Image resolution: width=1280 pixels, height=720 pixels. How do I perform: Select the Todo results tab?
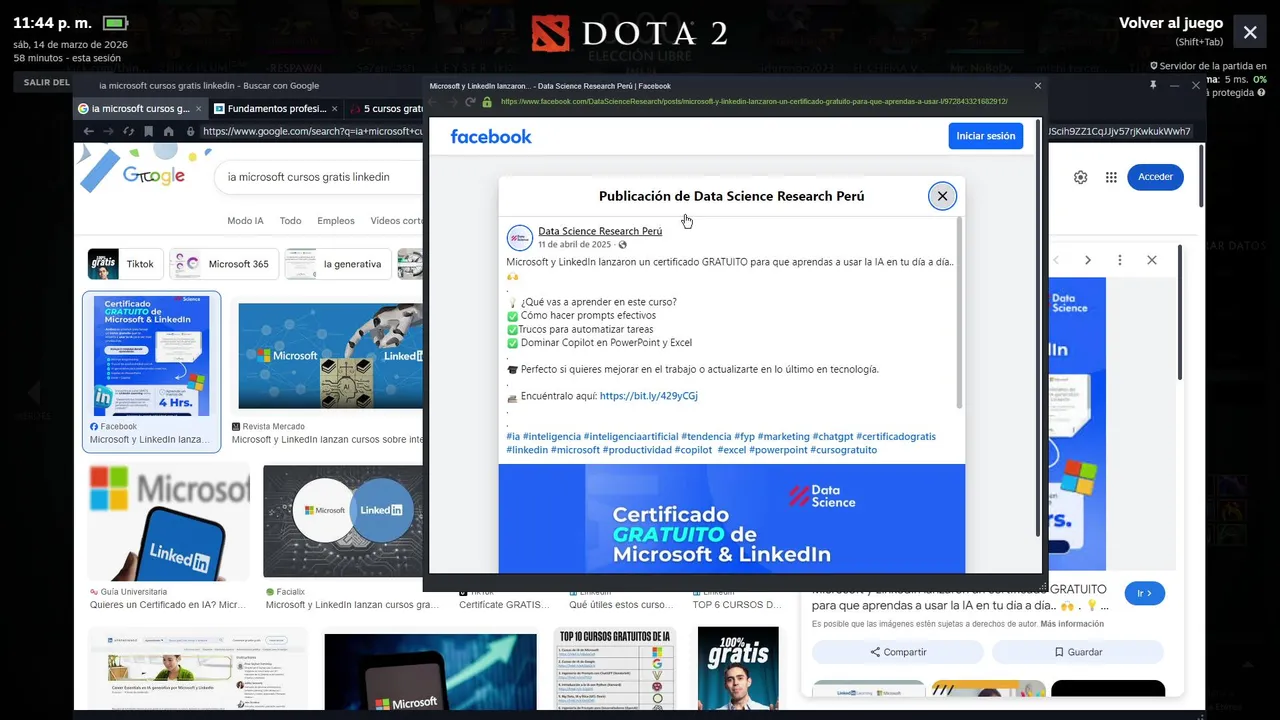click(290, 221)
